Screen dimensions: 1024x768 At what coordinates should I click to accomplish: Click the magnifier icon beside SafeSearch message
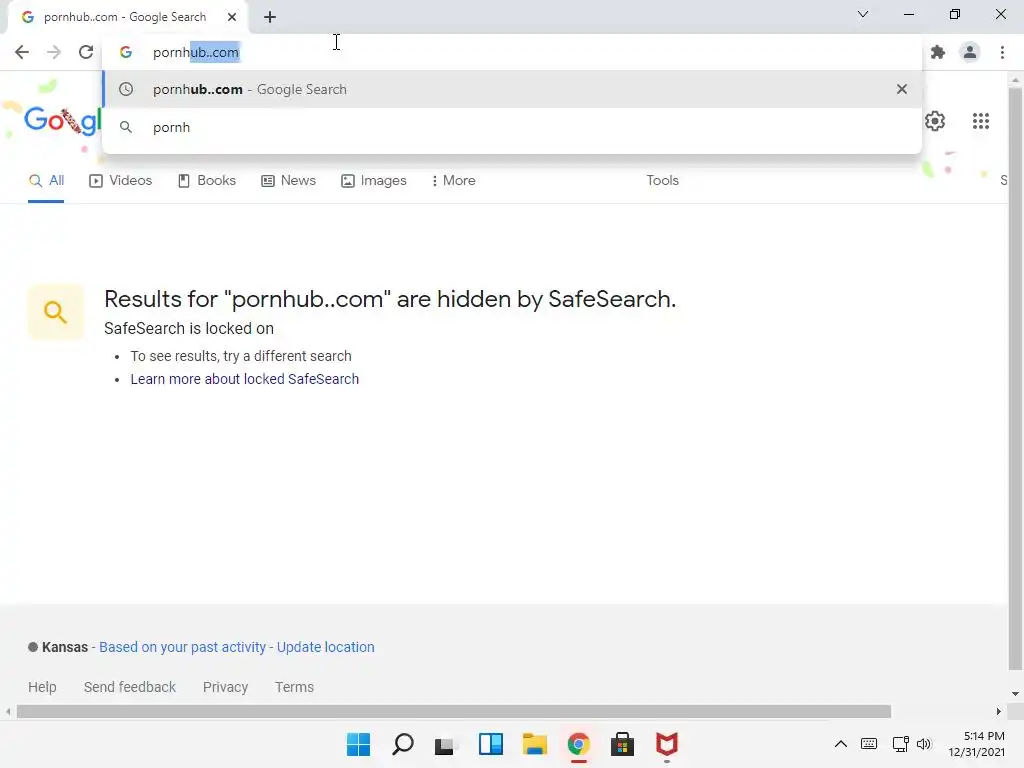(56, 312)
